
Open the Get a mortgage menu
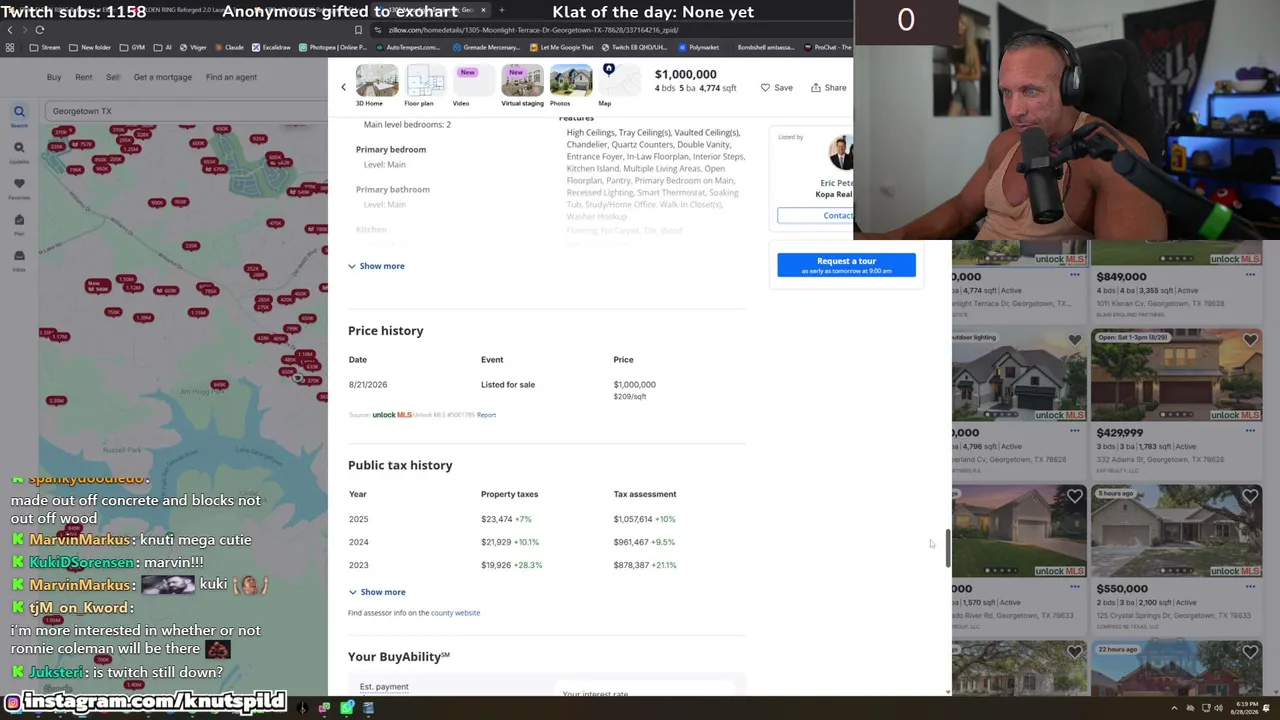162,77
